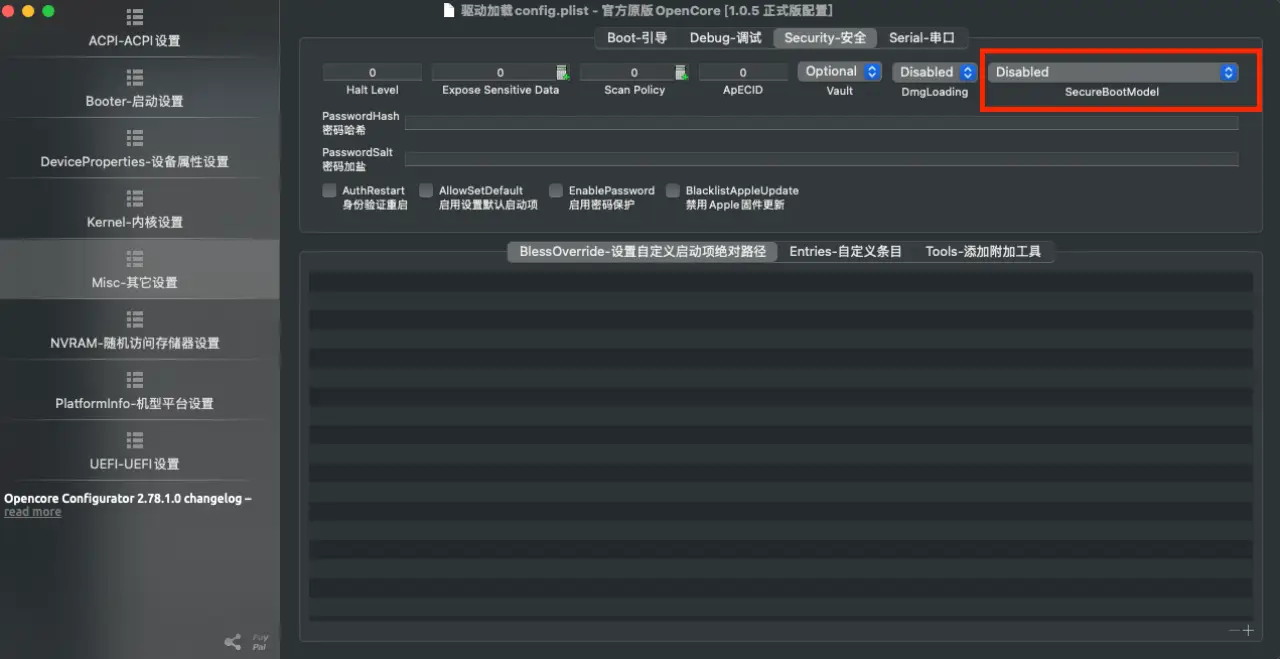
Task: Click the Kernel section list icon
Action: 135,198
